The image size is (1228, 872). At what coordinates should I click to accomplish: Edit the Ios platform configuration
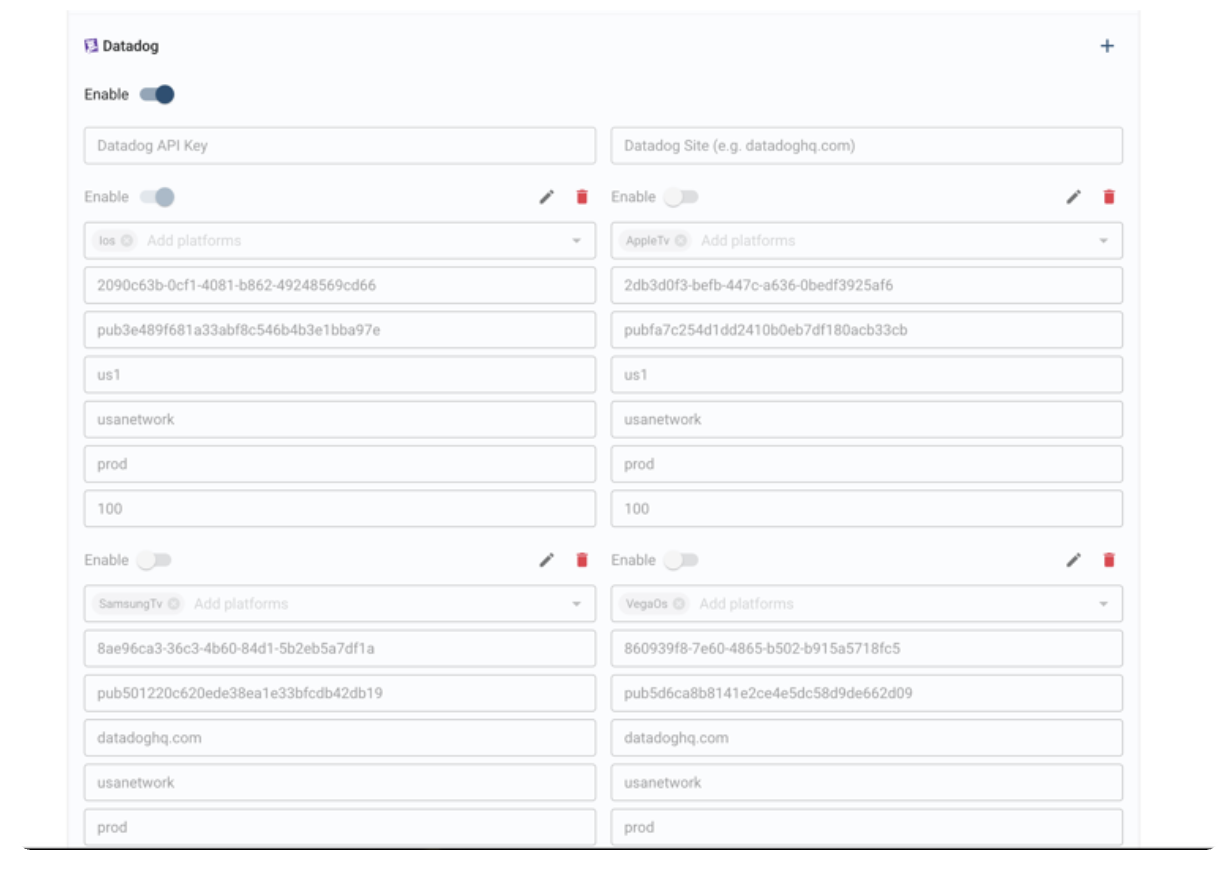coord(546,197)
